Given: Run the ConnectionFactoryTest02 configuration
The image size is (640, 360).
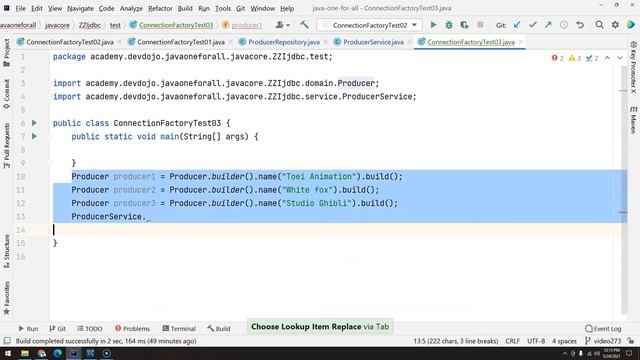Looking at the screenshot, I should click(433, 25).
